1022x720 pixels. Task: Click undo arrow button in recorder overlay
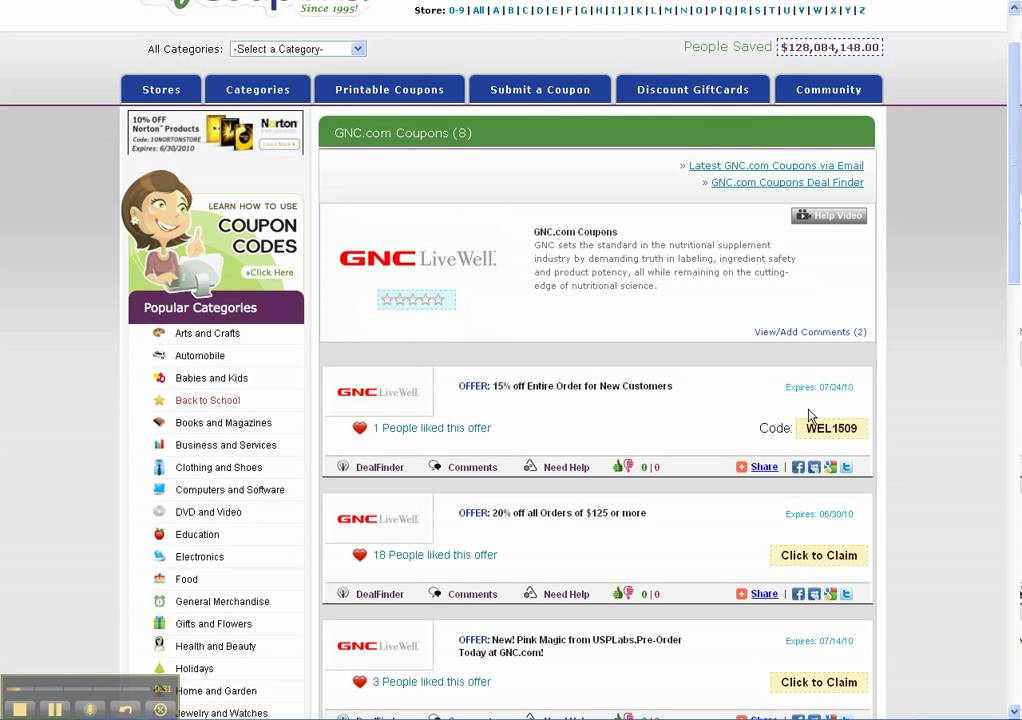125,710
